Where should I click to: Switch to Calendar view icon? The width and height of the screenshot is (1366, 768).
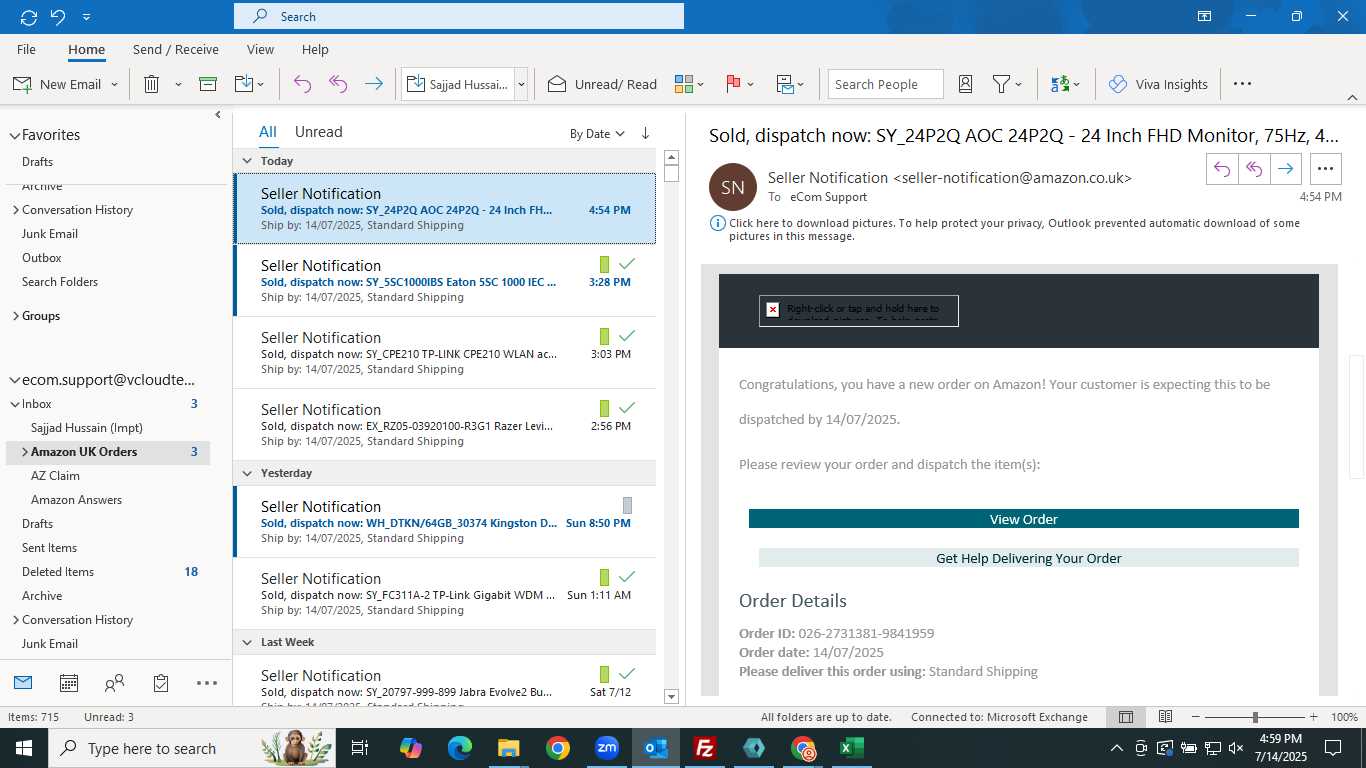coord(69,683)
